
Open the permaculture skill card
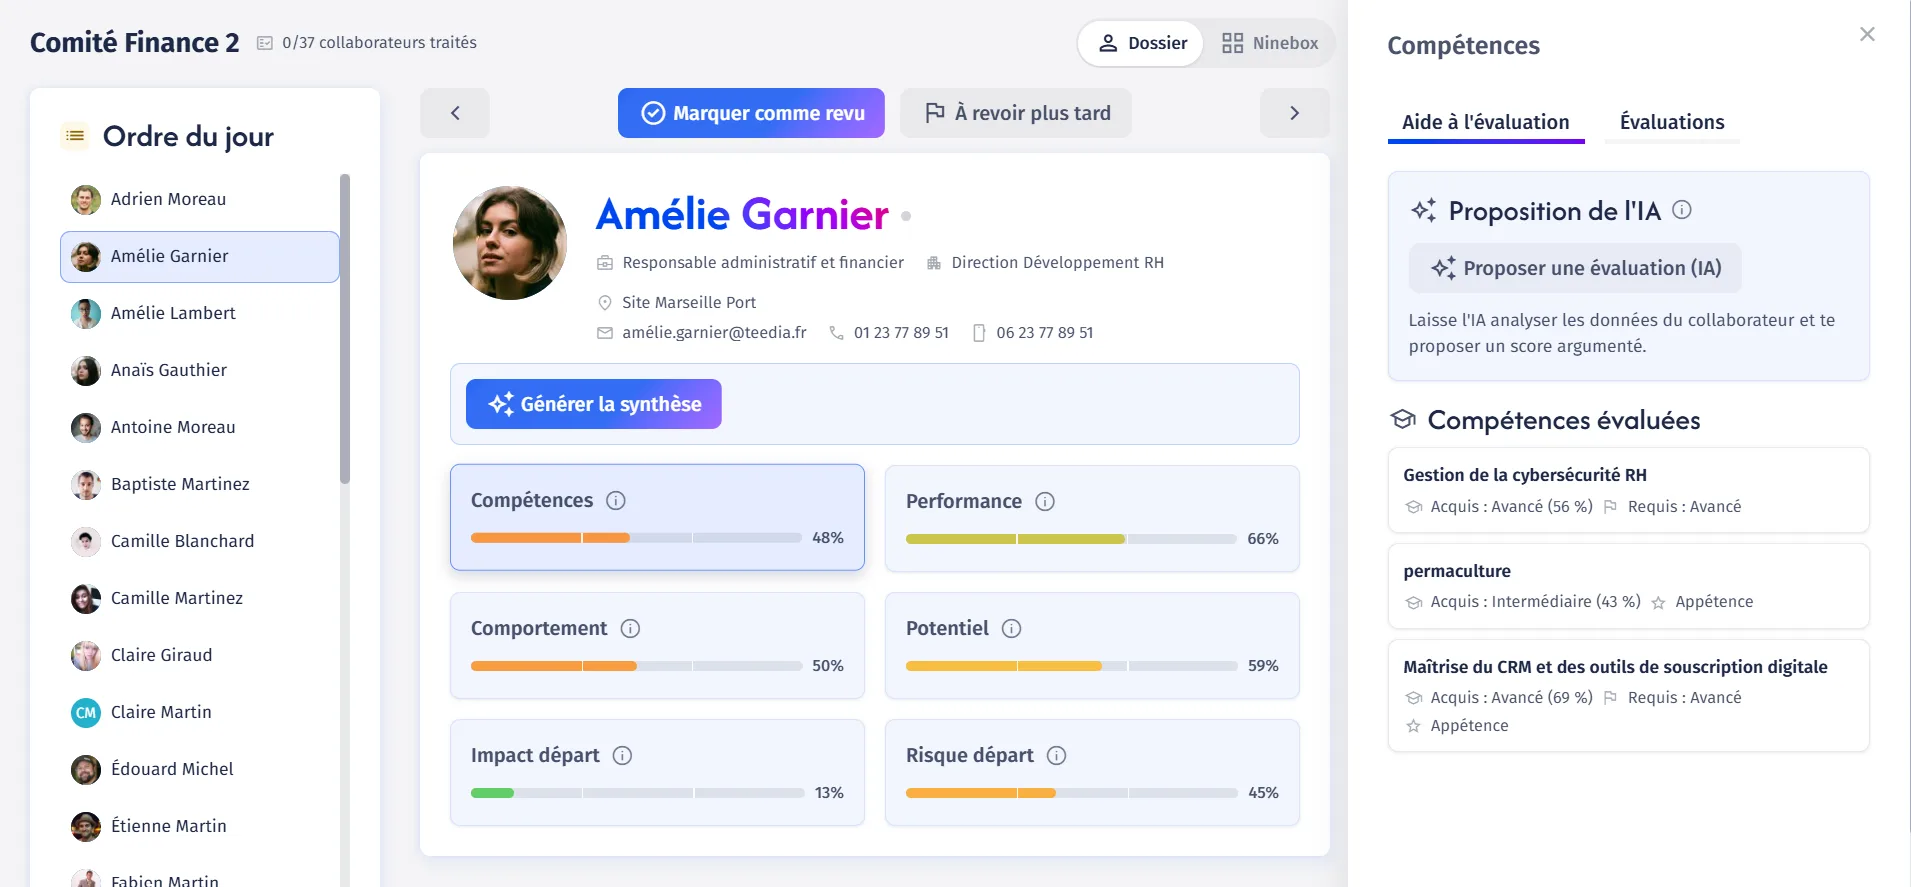pyautogui.click(x=1629, y=586)
